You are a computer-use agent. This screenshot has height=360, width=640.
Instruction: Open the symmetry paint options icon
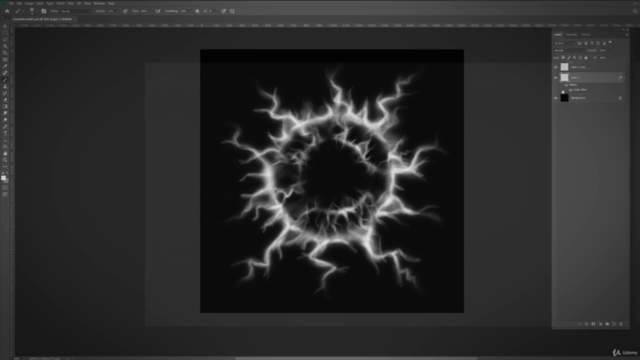(232, 11)
